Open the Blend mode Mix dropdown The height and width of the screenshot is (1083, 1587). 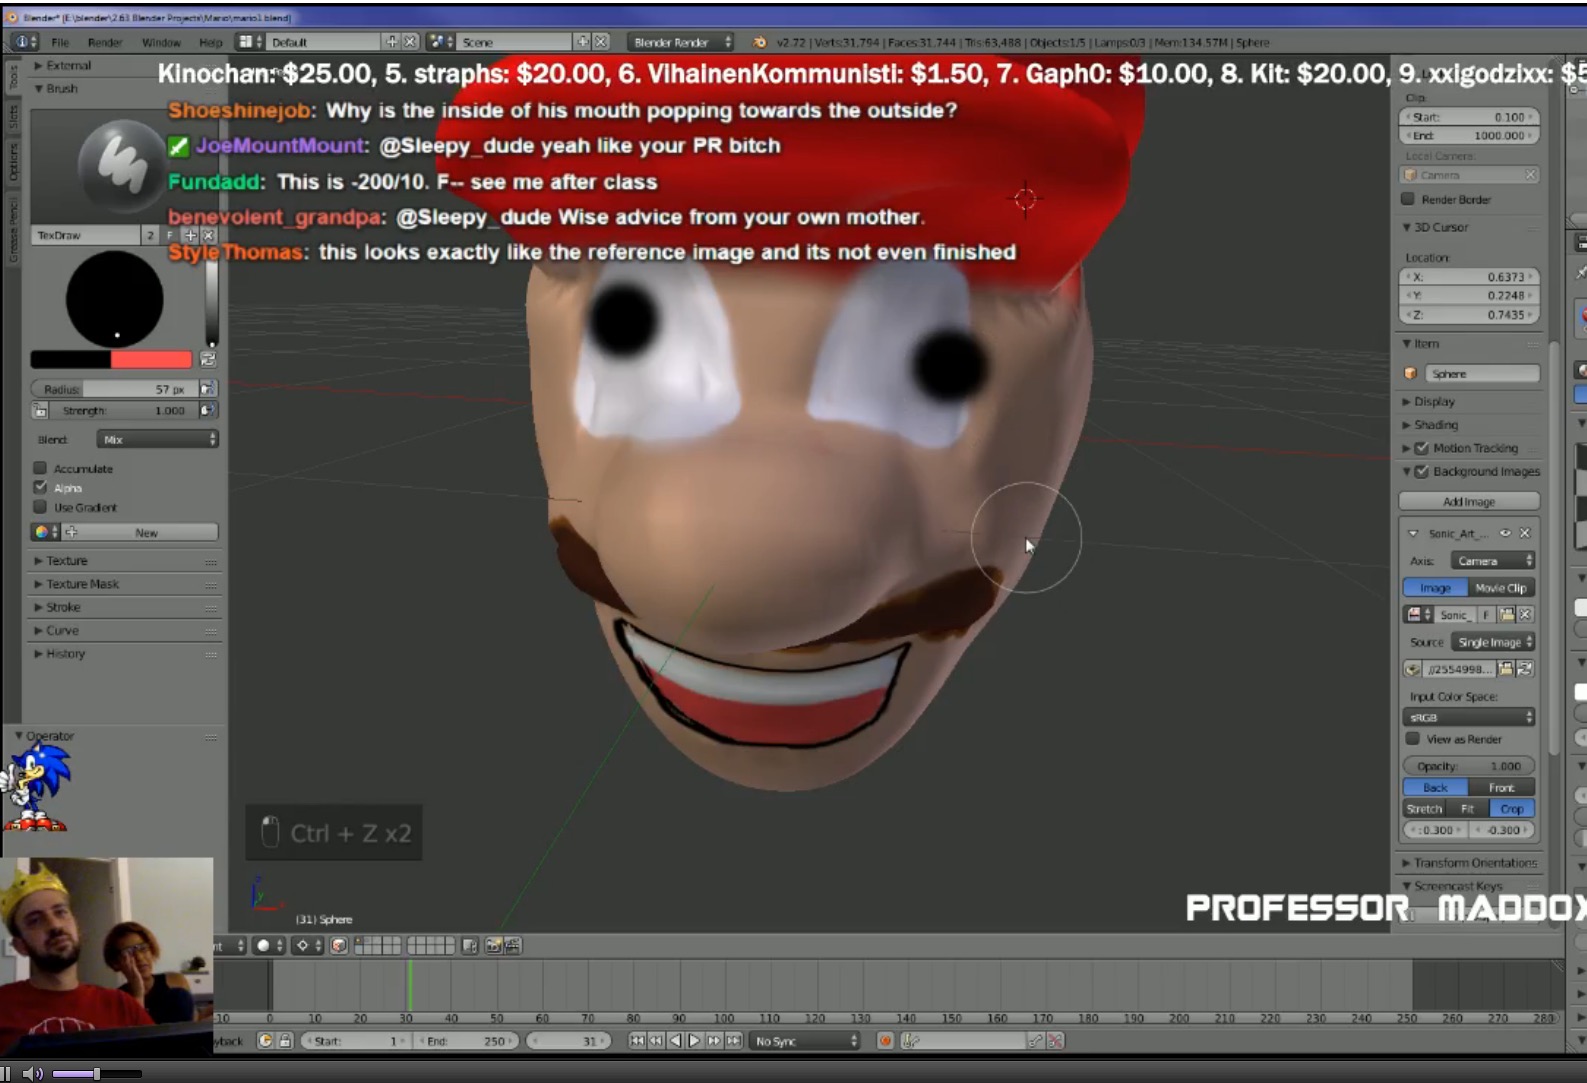[158, 440]
